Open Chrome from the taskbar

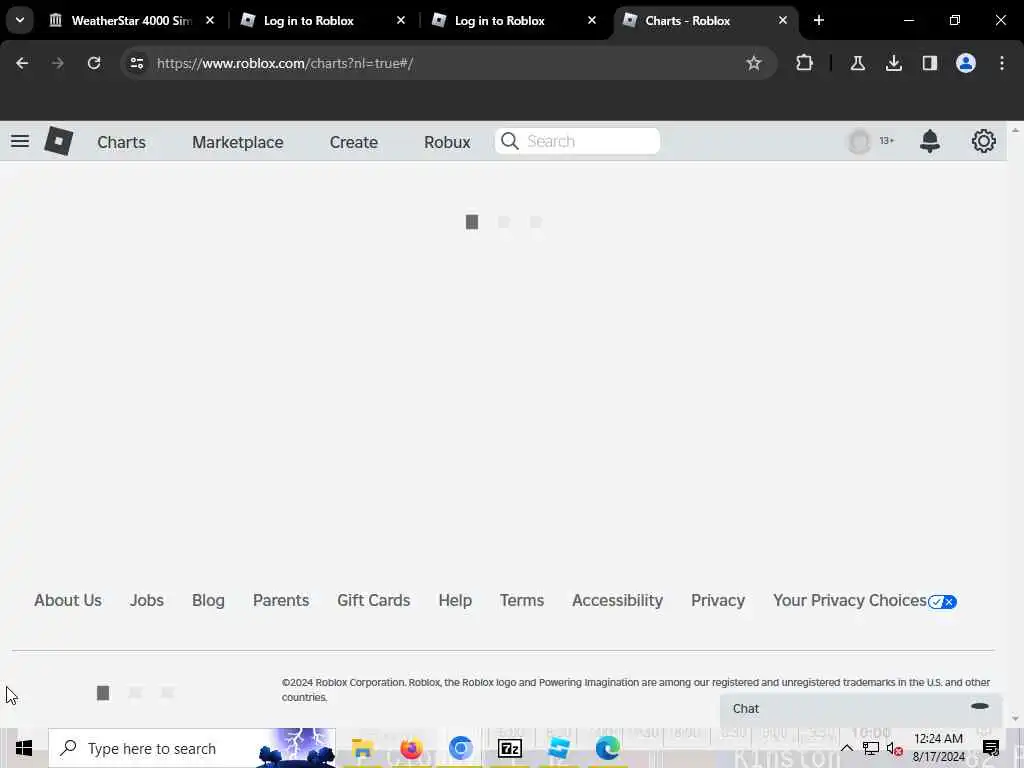pos(460,748)
